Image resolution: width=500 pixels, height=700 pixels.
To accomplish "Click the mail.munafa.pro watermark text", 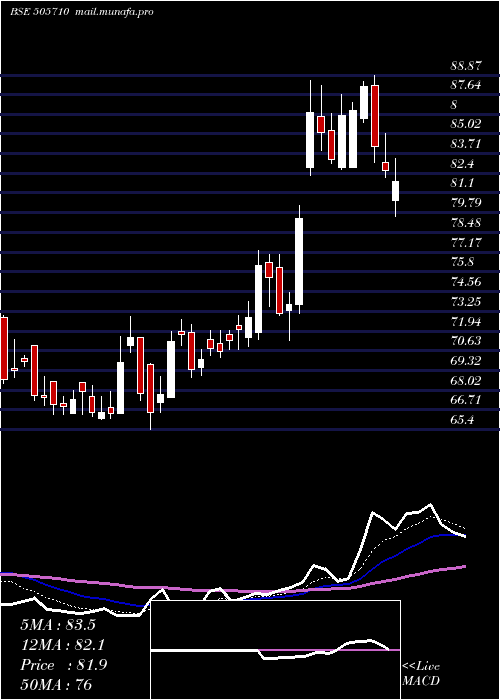I will [113, 12].
